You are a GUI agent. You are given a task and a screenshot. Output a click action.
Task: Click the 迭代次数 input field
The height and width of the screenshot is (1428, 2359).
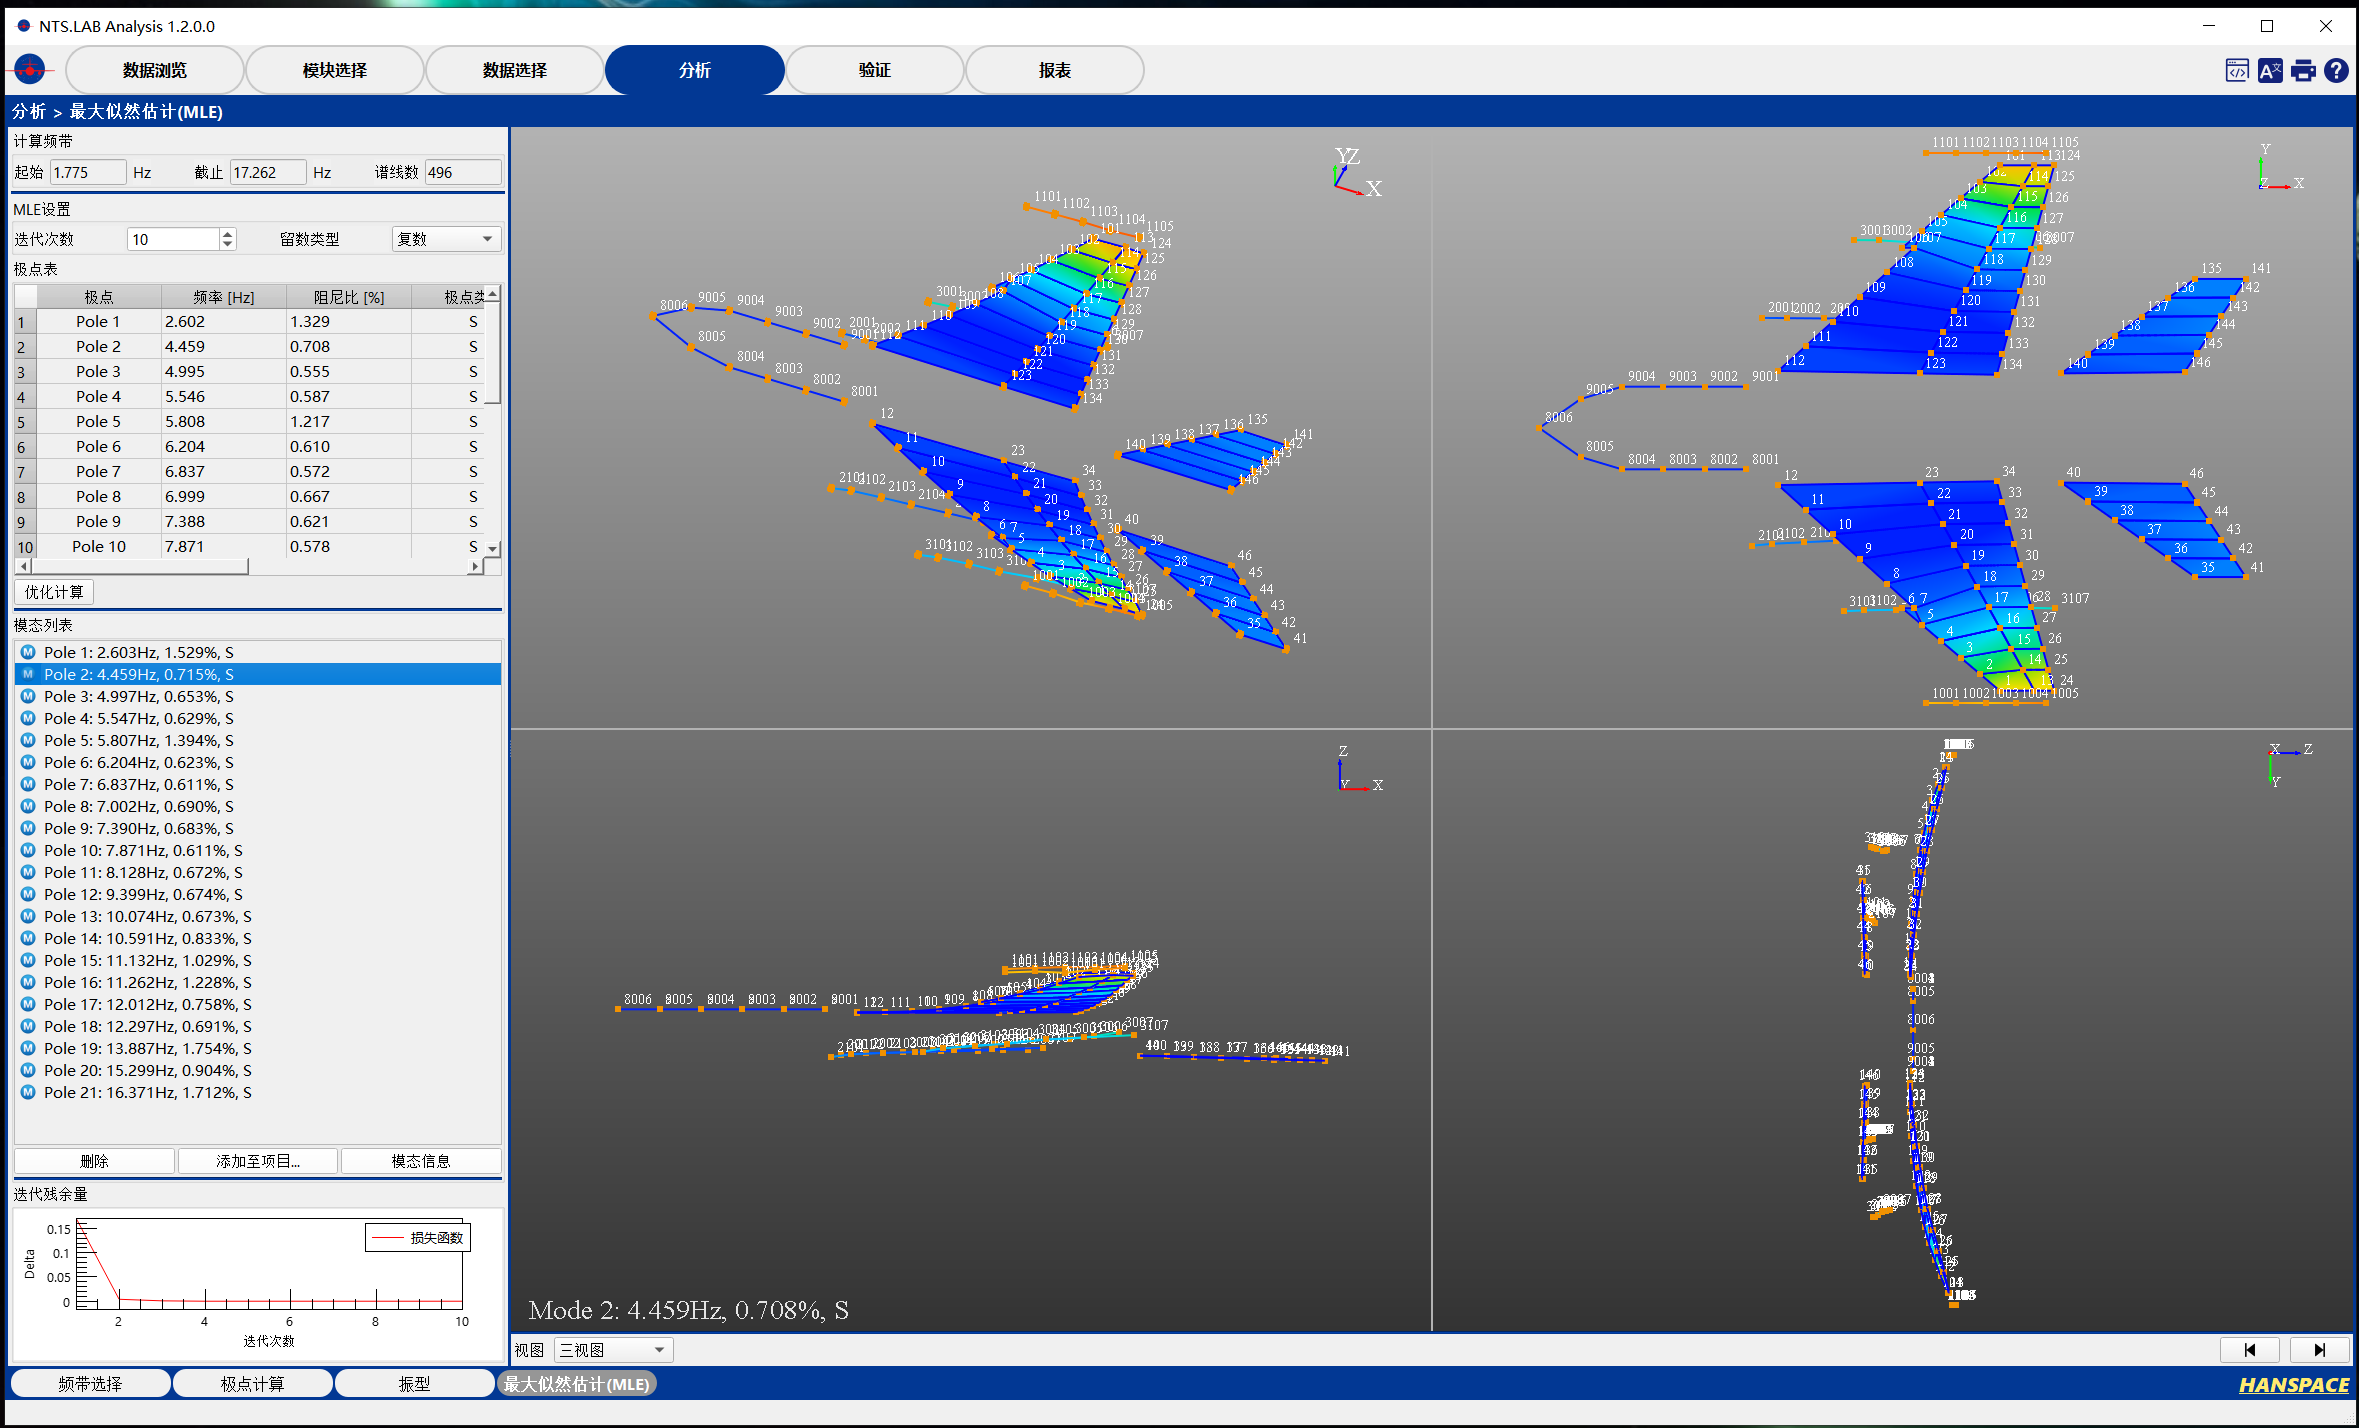click(x=174, y=239)
